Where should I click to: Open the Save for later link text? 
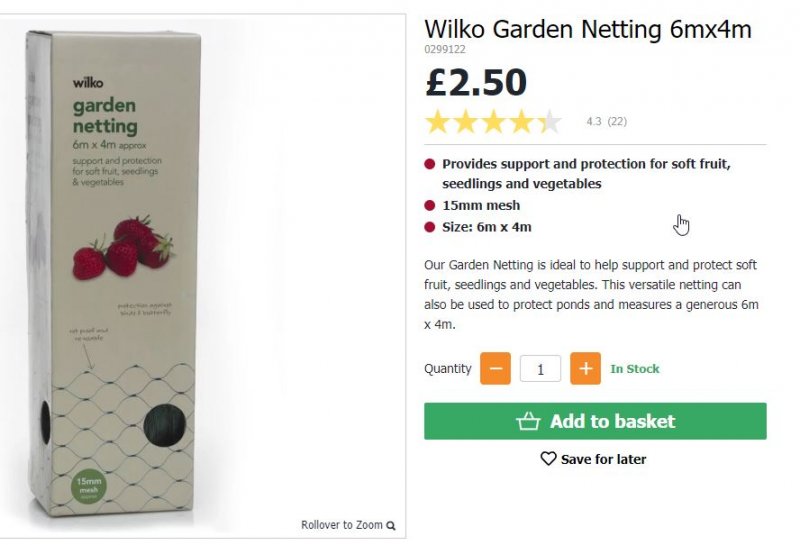point(603,459)
